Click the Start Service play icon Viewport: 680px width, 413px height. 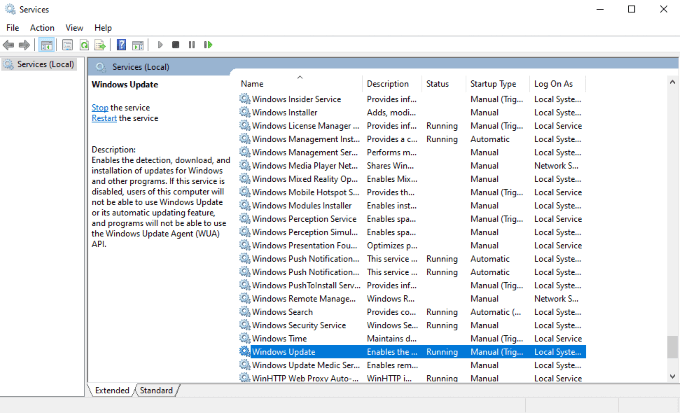160,45
